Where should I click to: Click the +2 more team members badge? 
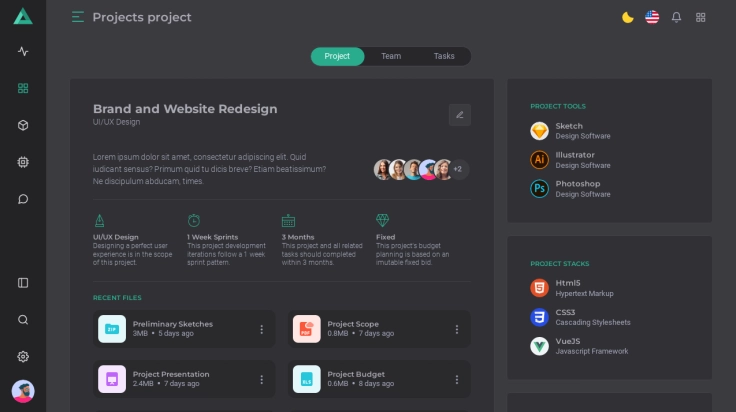coord(457,170)
